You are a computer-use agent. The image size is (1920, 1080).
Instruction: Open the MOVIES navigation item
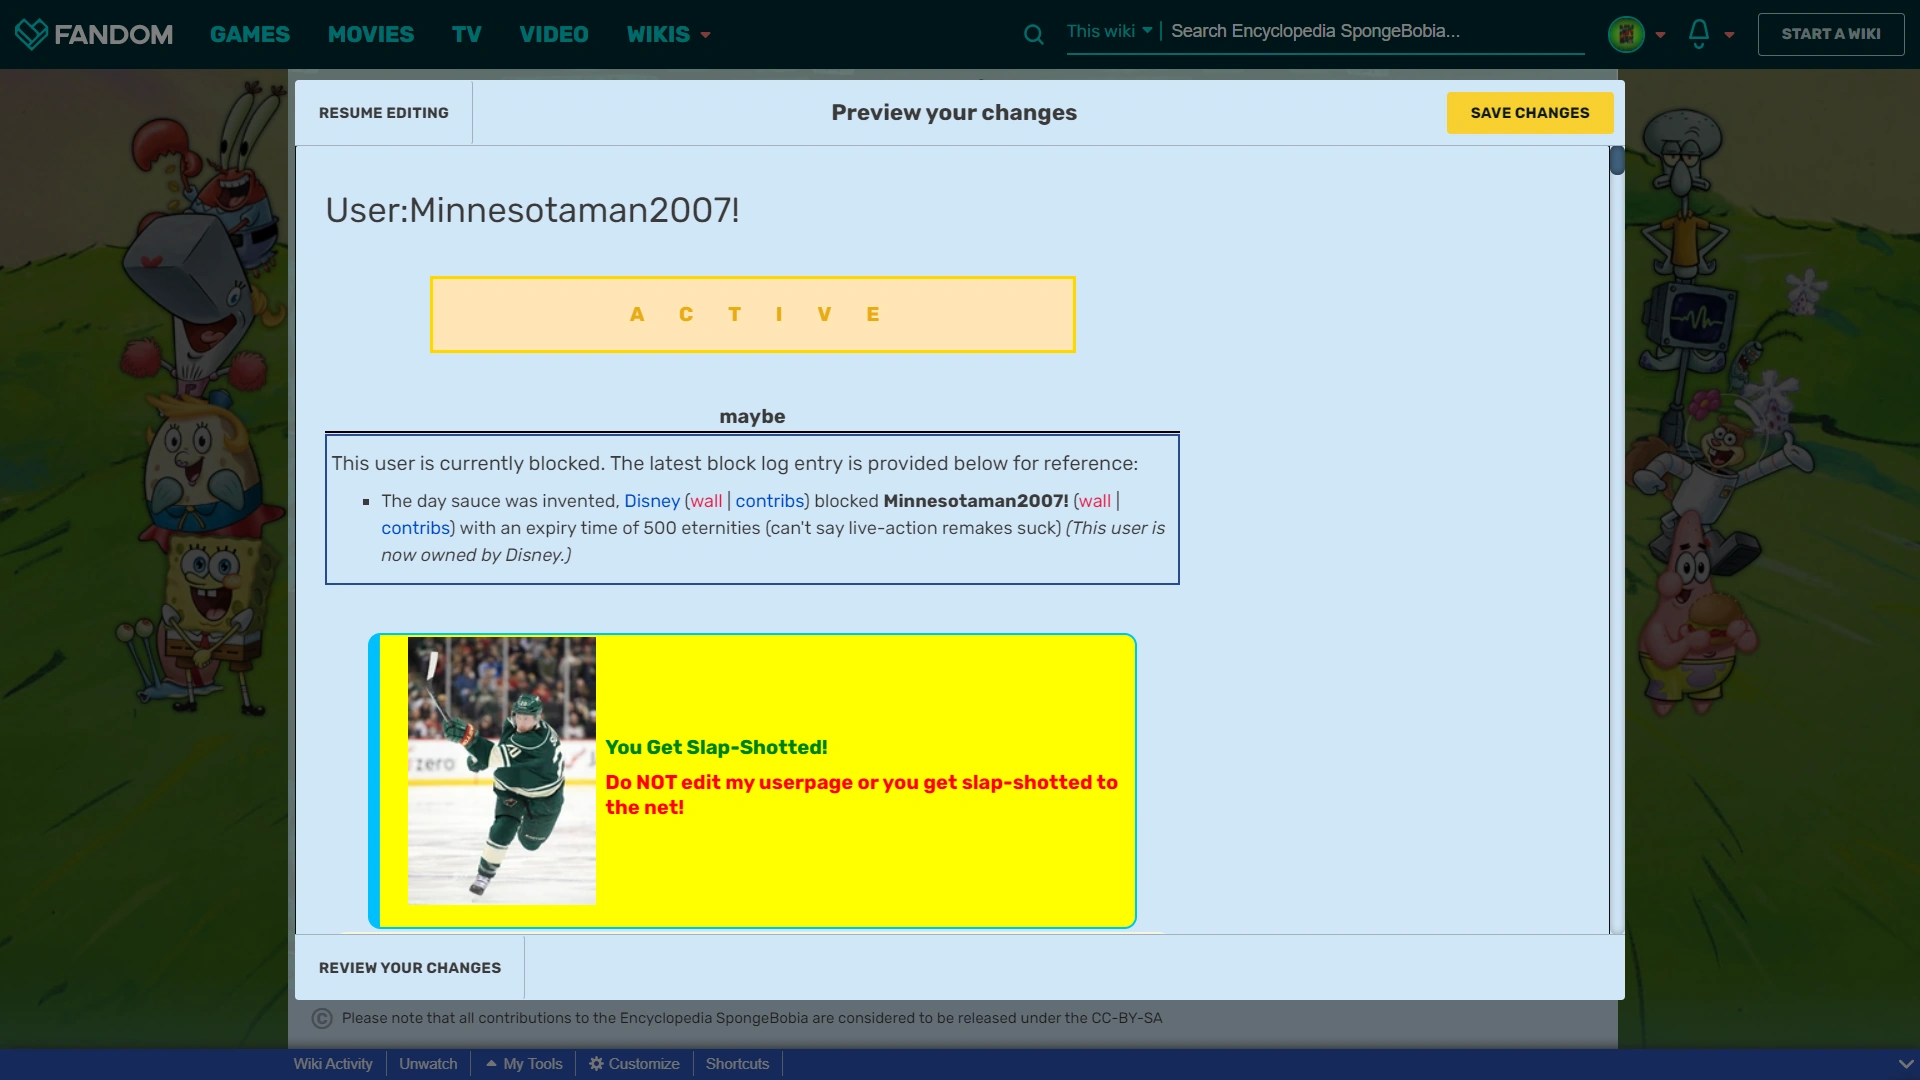pos(371,34)
